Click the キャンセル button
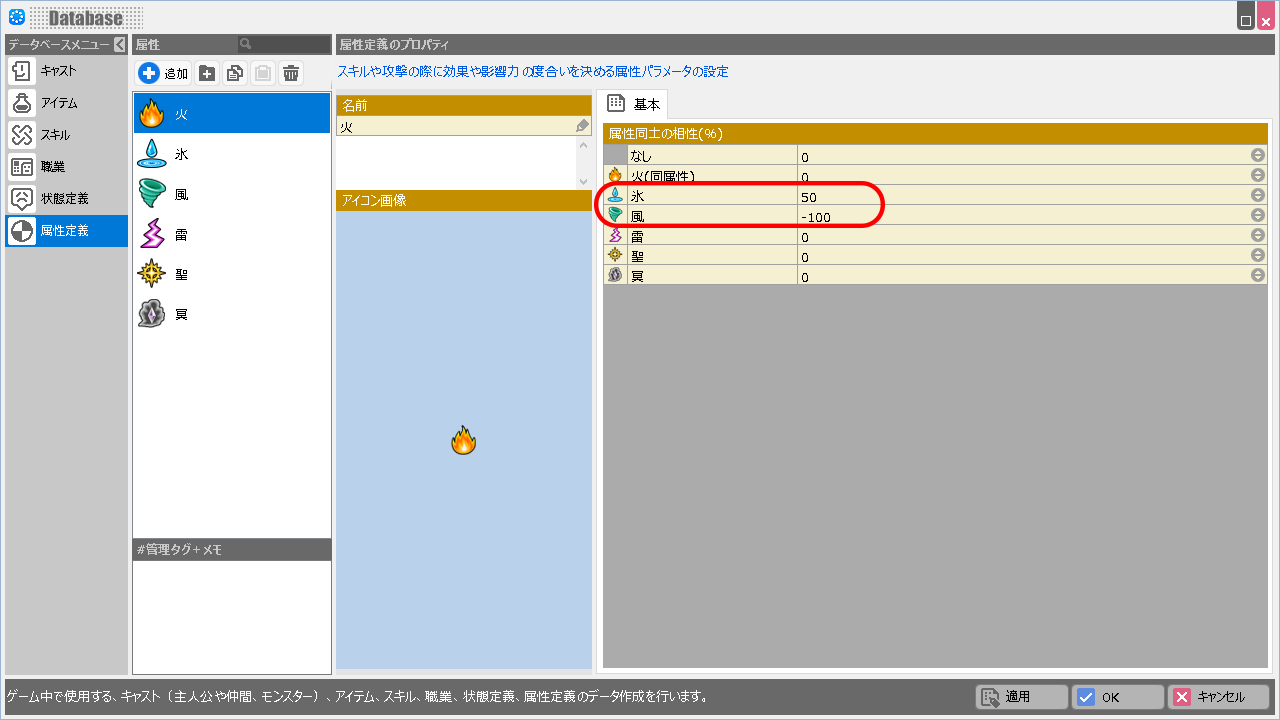The image size is (1280, 720). coord(1219,697)
